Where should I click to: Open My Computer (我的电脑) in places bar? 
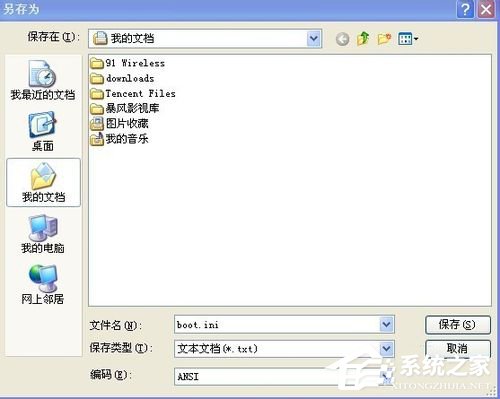pos(43,234)
